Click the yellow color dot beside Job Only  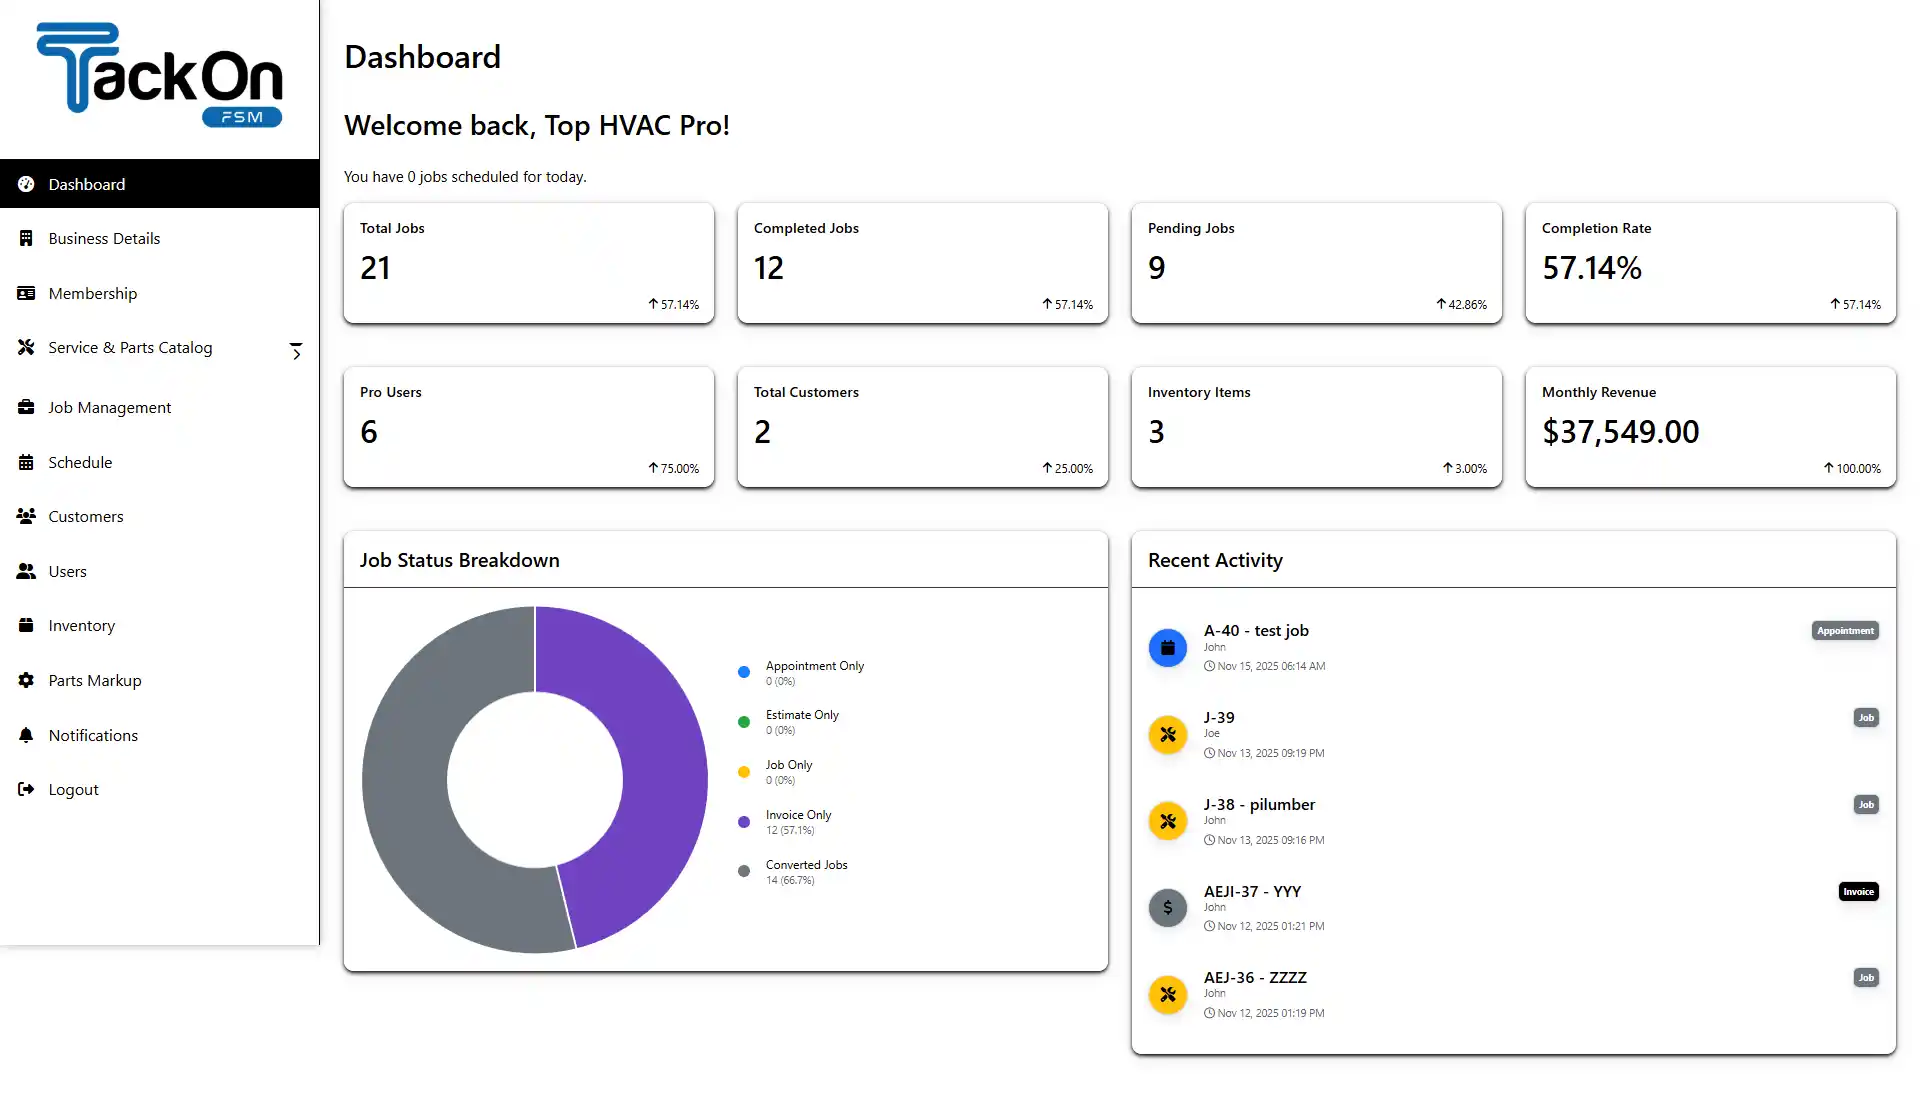(743, 771)
